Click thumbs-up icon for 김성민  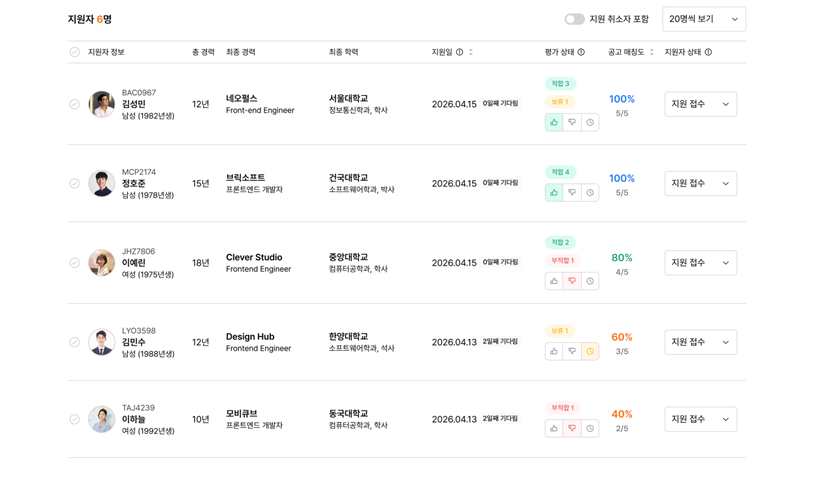(x=554, y=122)
